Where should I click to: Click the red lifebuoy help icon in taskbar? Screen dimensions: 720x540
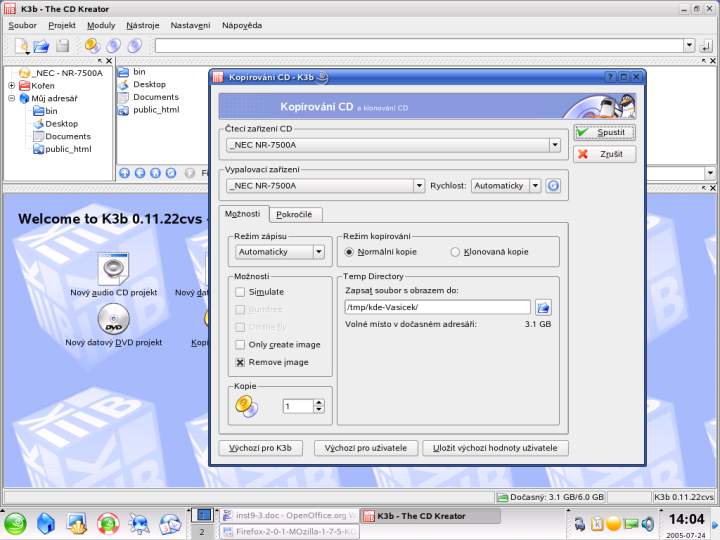(x=108, y=524)
